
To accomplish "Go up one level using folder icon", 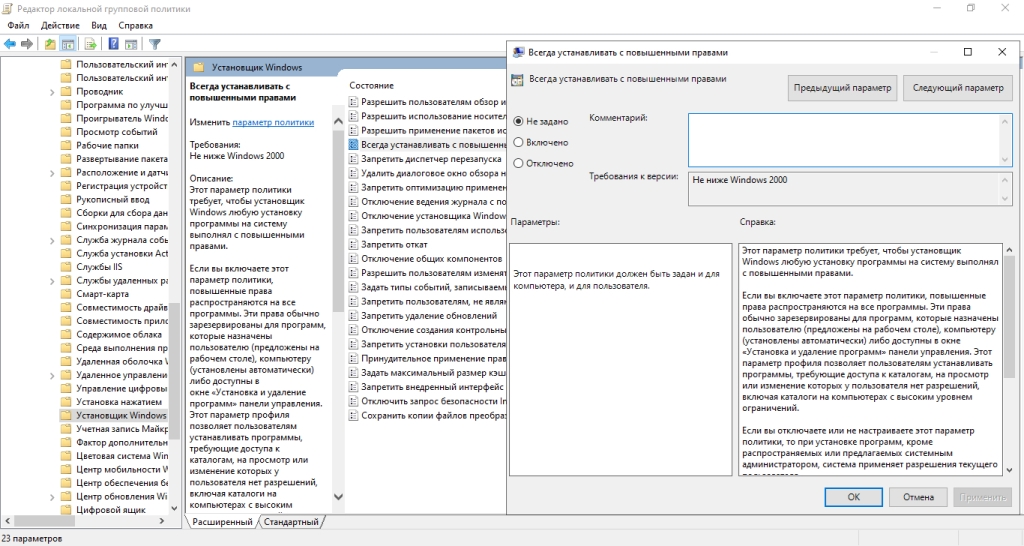I will (x=50, y=44).
